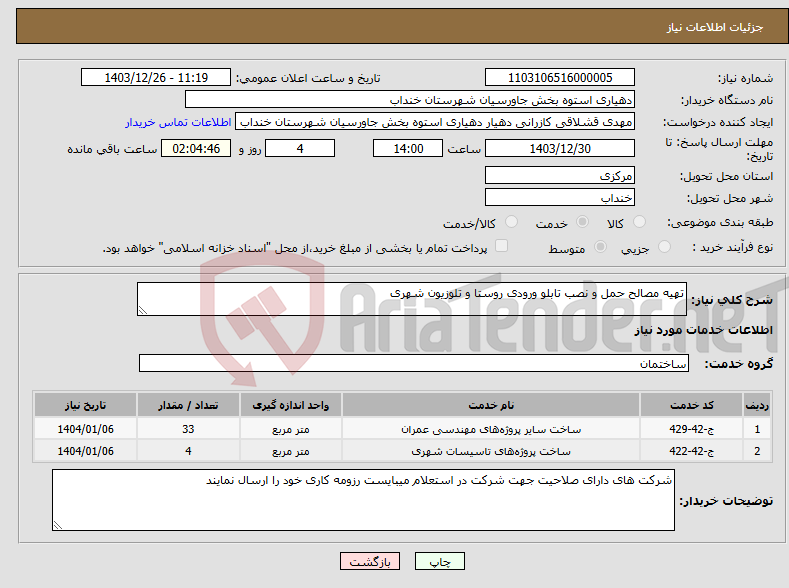The image size is (789, 588).
Task: Click the row number 1 cell
Action: [x=757, y=429]
